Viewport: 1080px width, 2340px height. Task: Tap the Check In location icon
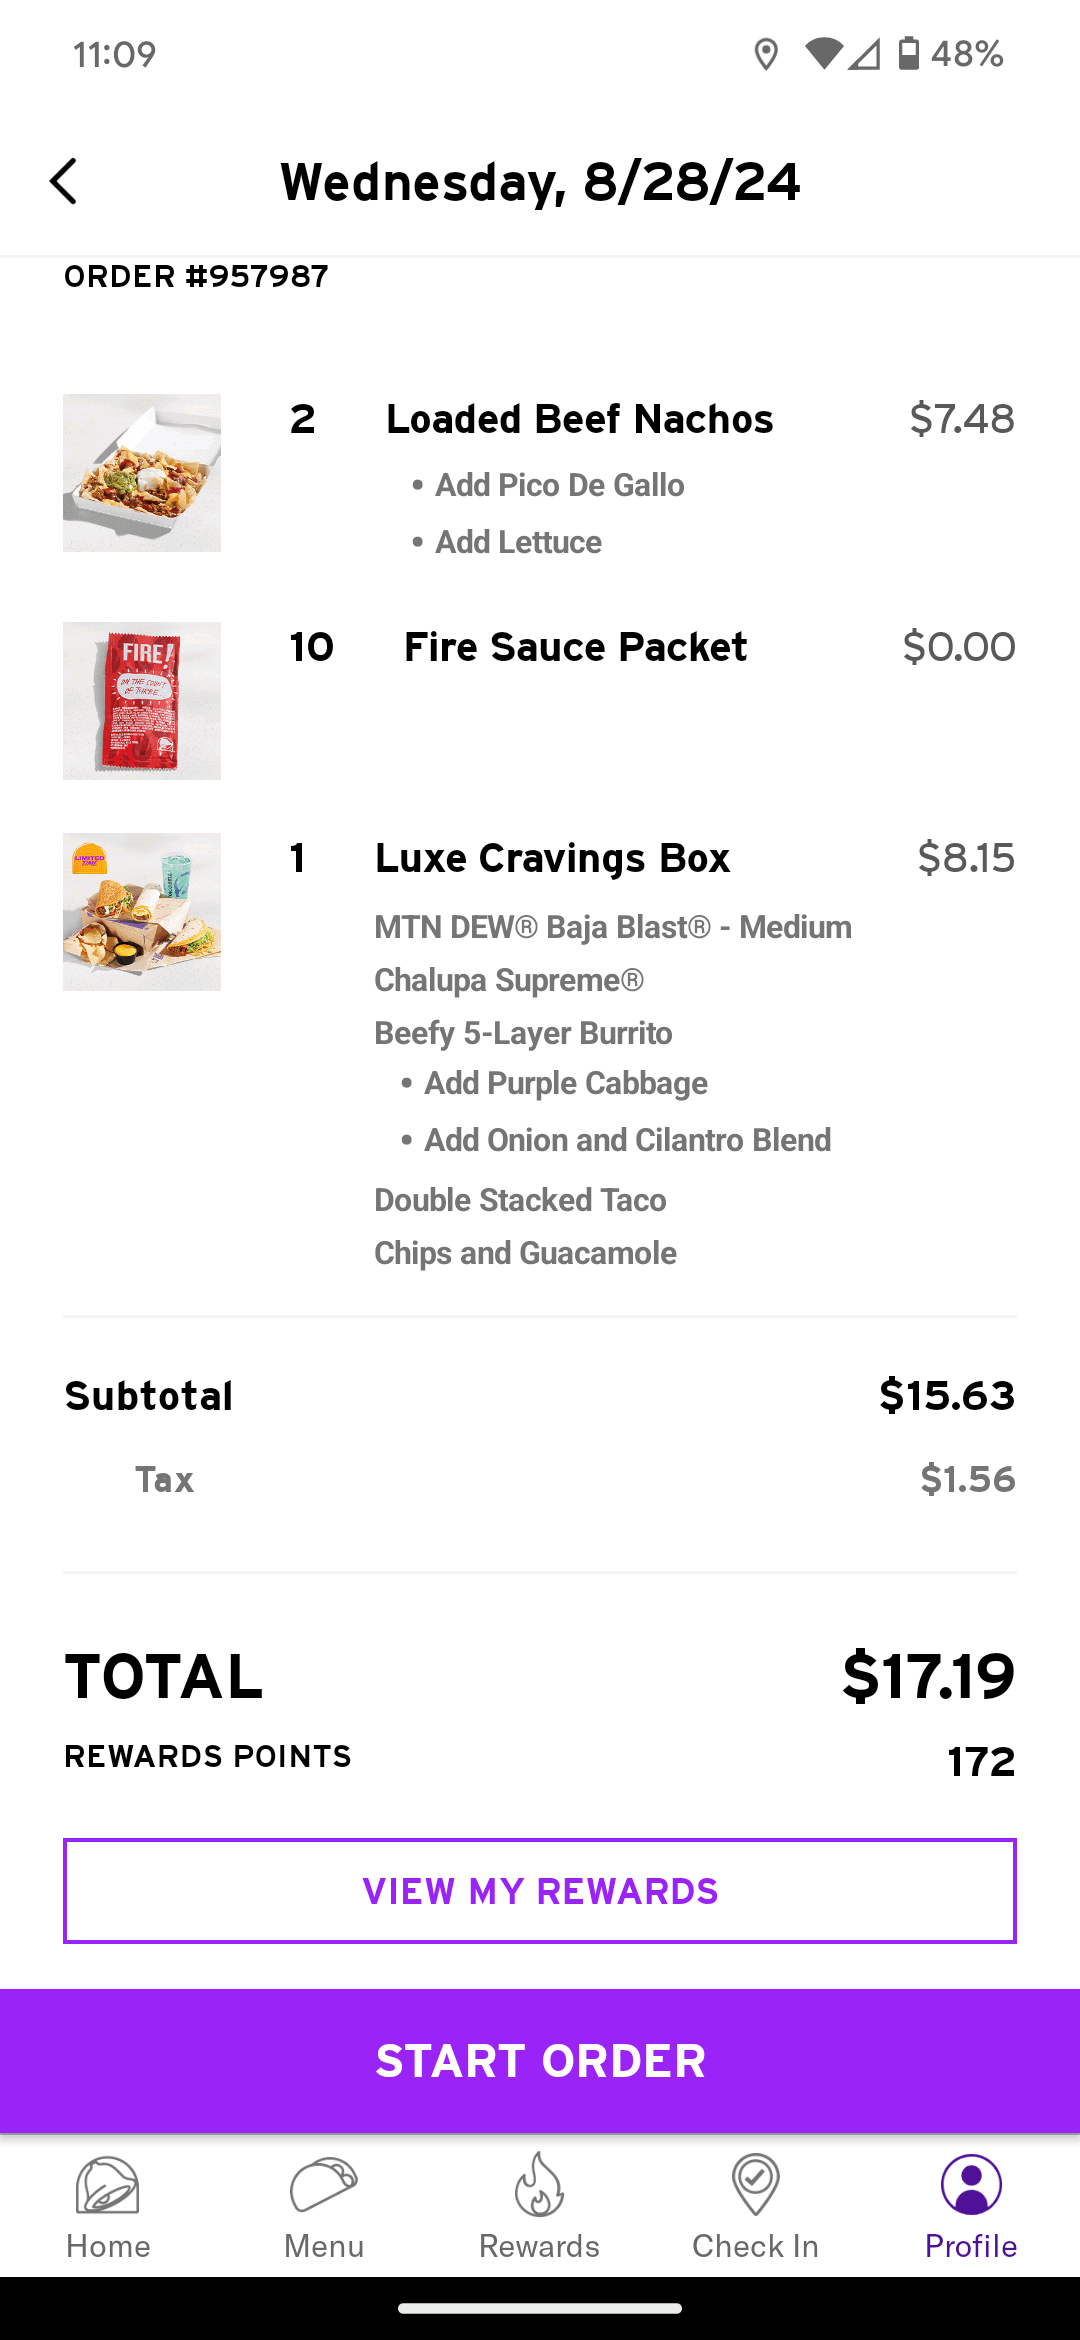coord(755,2185)
